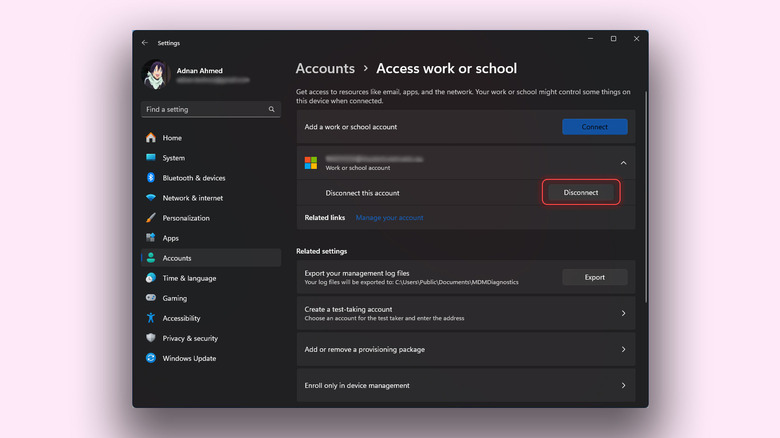Viewport: 780px width, 438px height.
Task: Click the blue Connect button
Action: (x=594, y=127)
